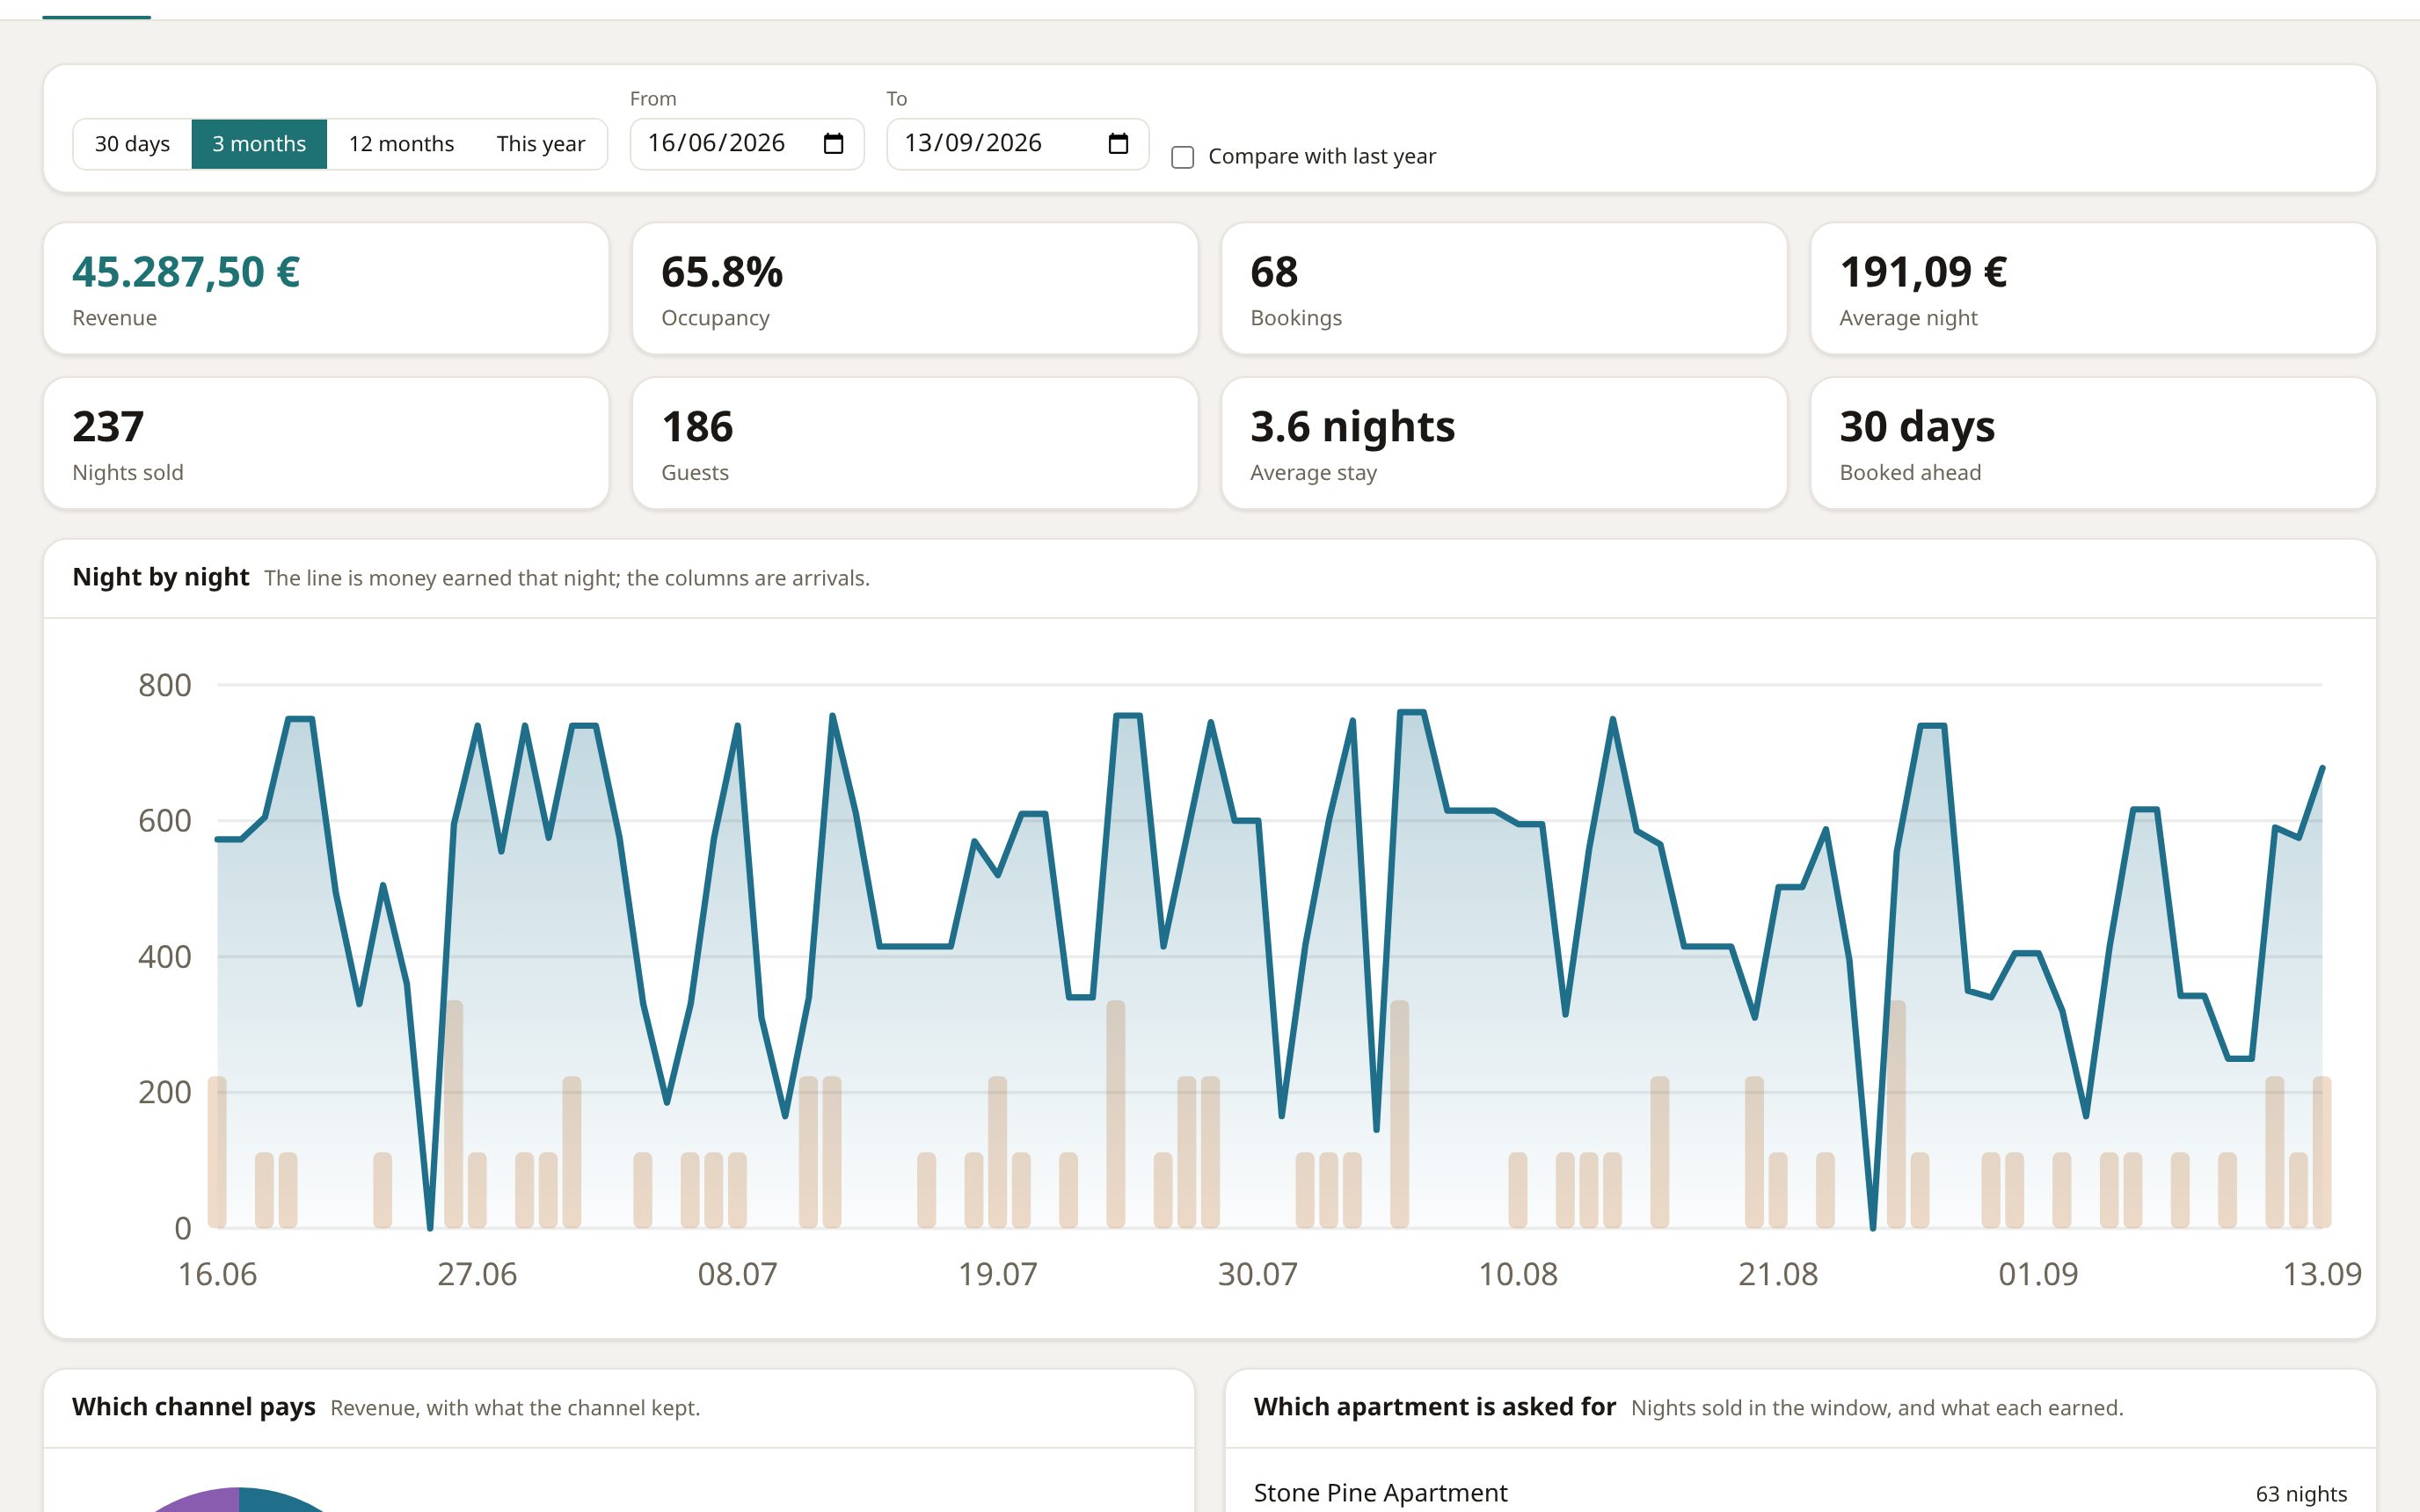The image size is (2420, 1512).
Task: Select the 3 months range
Action: click(x=259, y=144)
